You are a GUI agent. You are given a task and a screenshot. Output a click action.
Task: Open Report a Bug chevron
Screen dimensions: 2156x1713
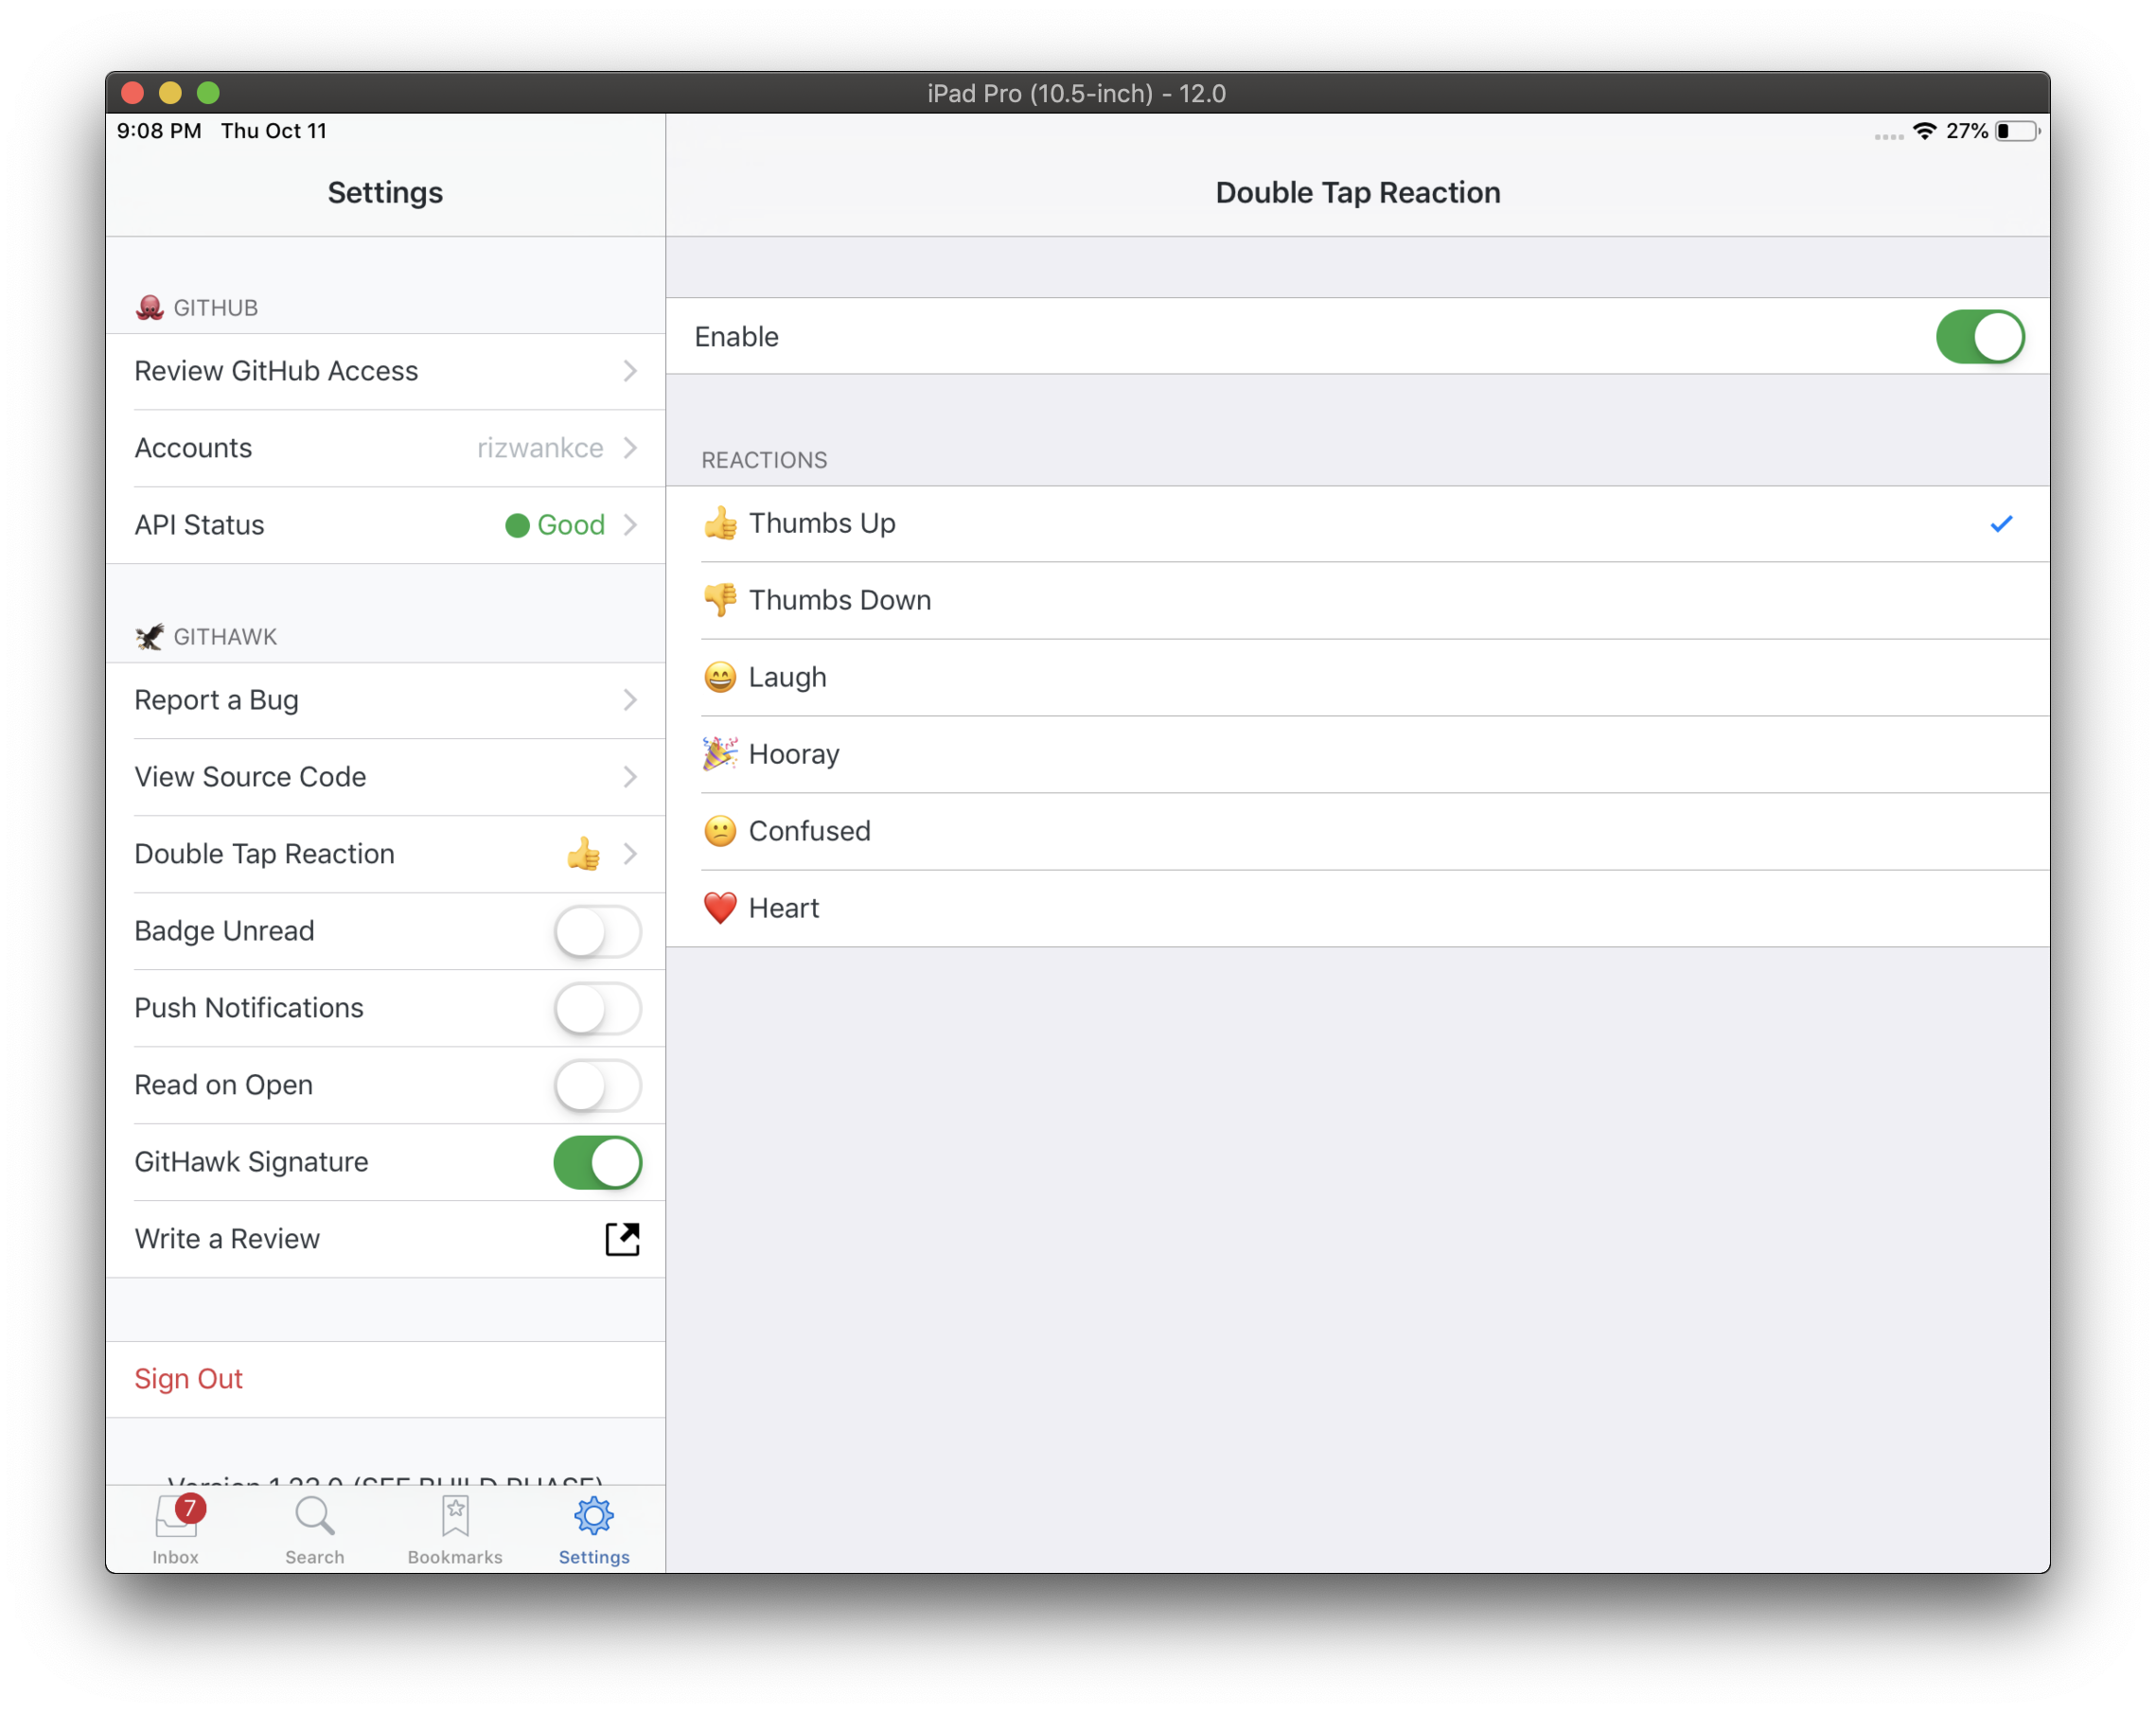click(x=630, y=700)
